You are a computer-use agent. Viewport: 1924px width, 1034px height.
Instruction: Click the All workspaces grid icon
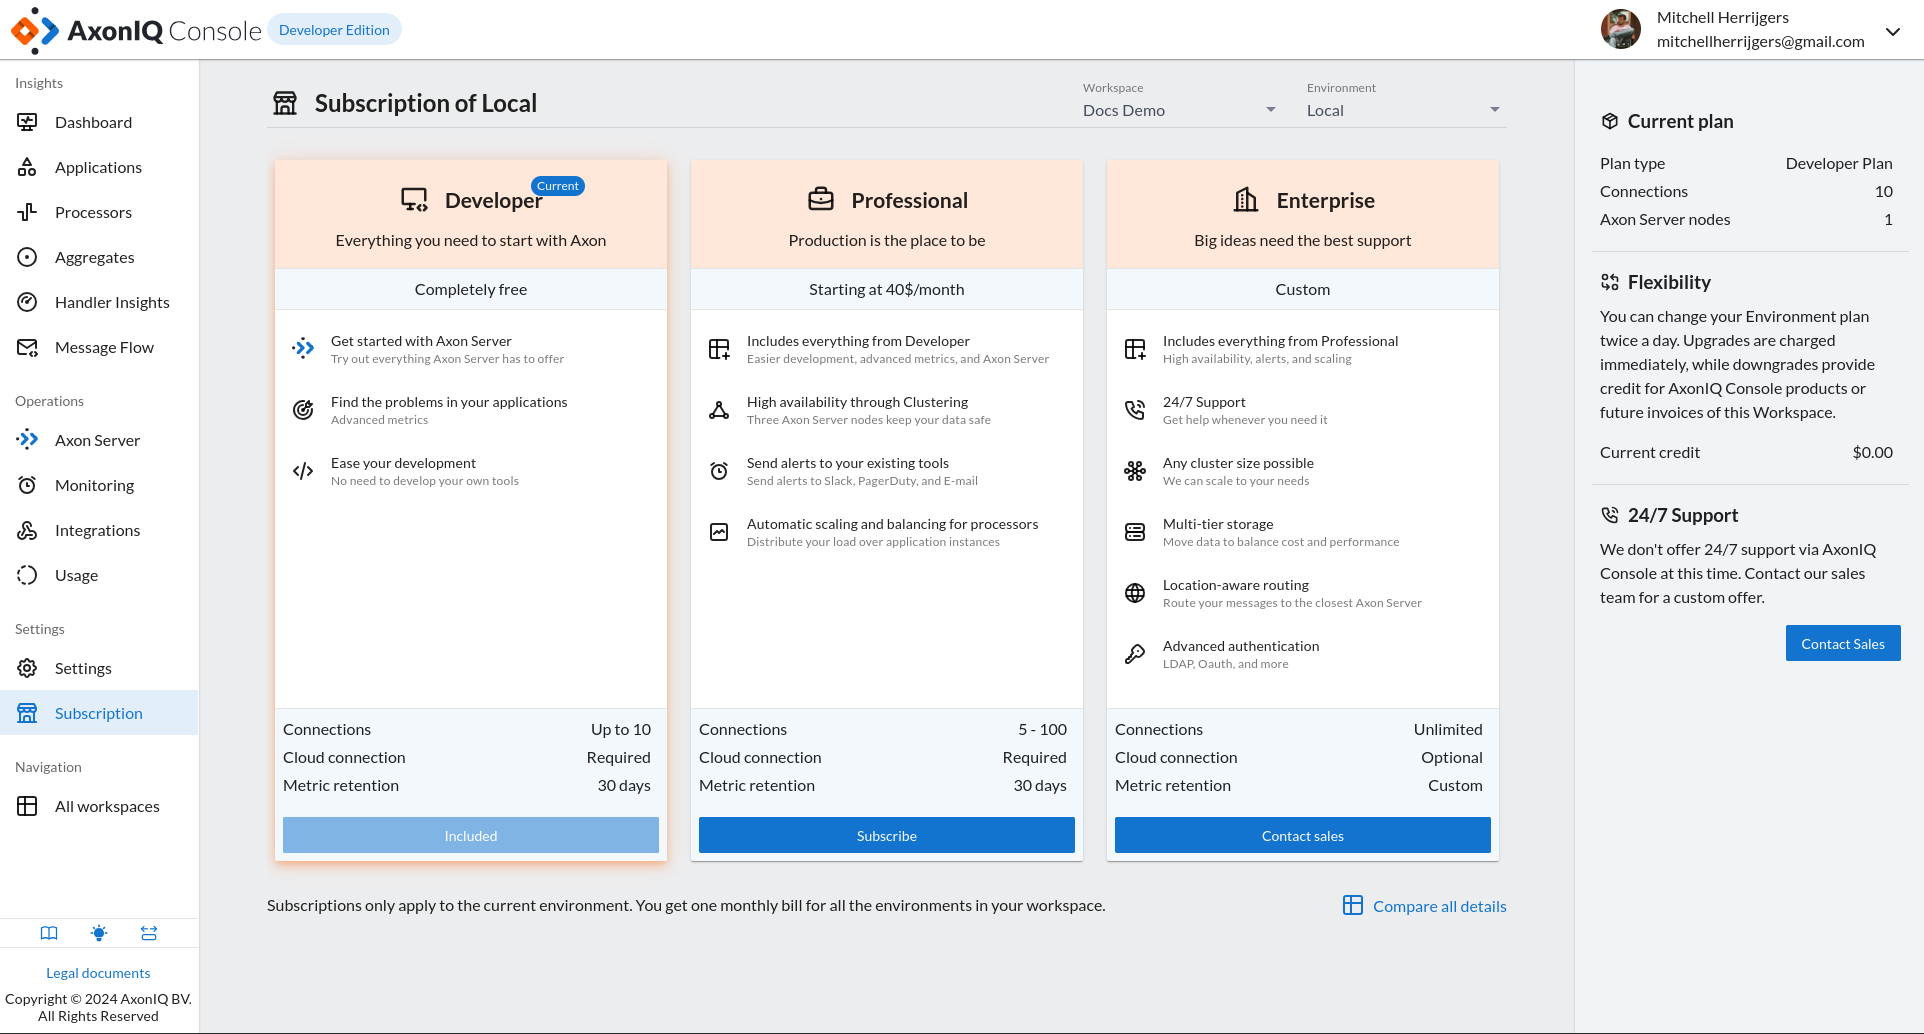pos(27,806)
